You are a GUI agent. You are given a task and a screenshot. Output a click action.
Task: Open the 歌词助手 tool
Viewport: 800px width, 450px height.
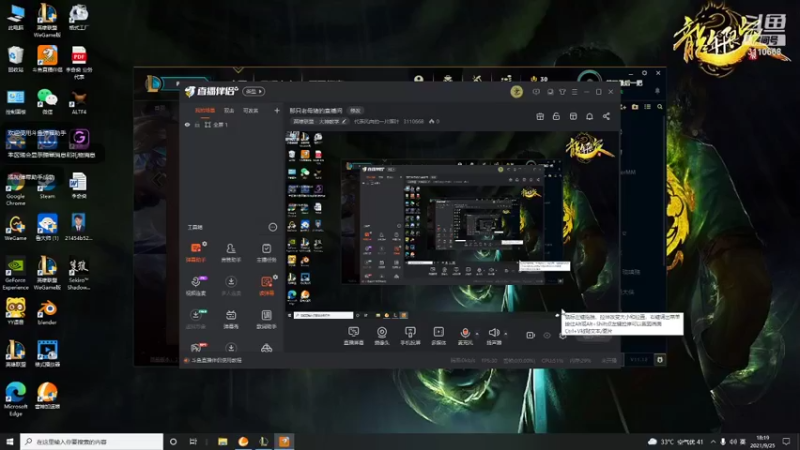(x=266, y=319)
